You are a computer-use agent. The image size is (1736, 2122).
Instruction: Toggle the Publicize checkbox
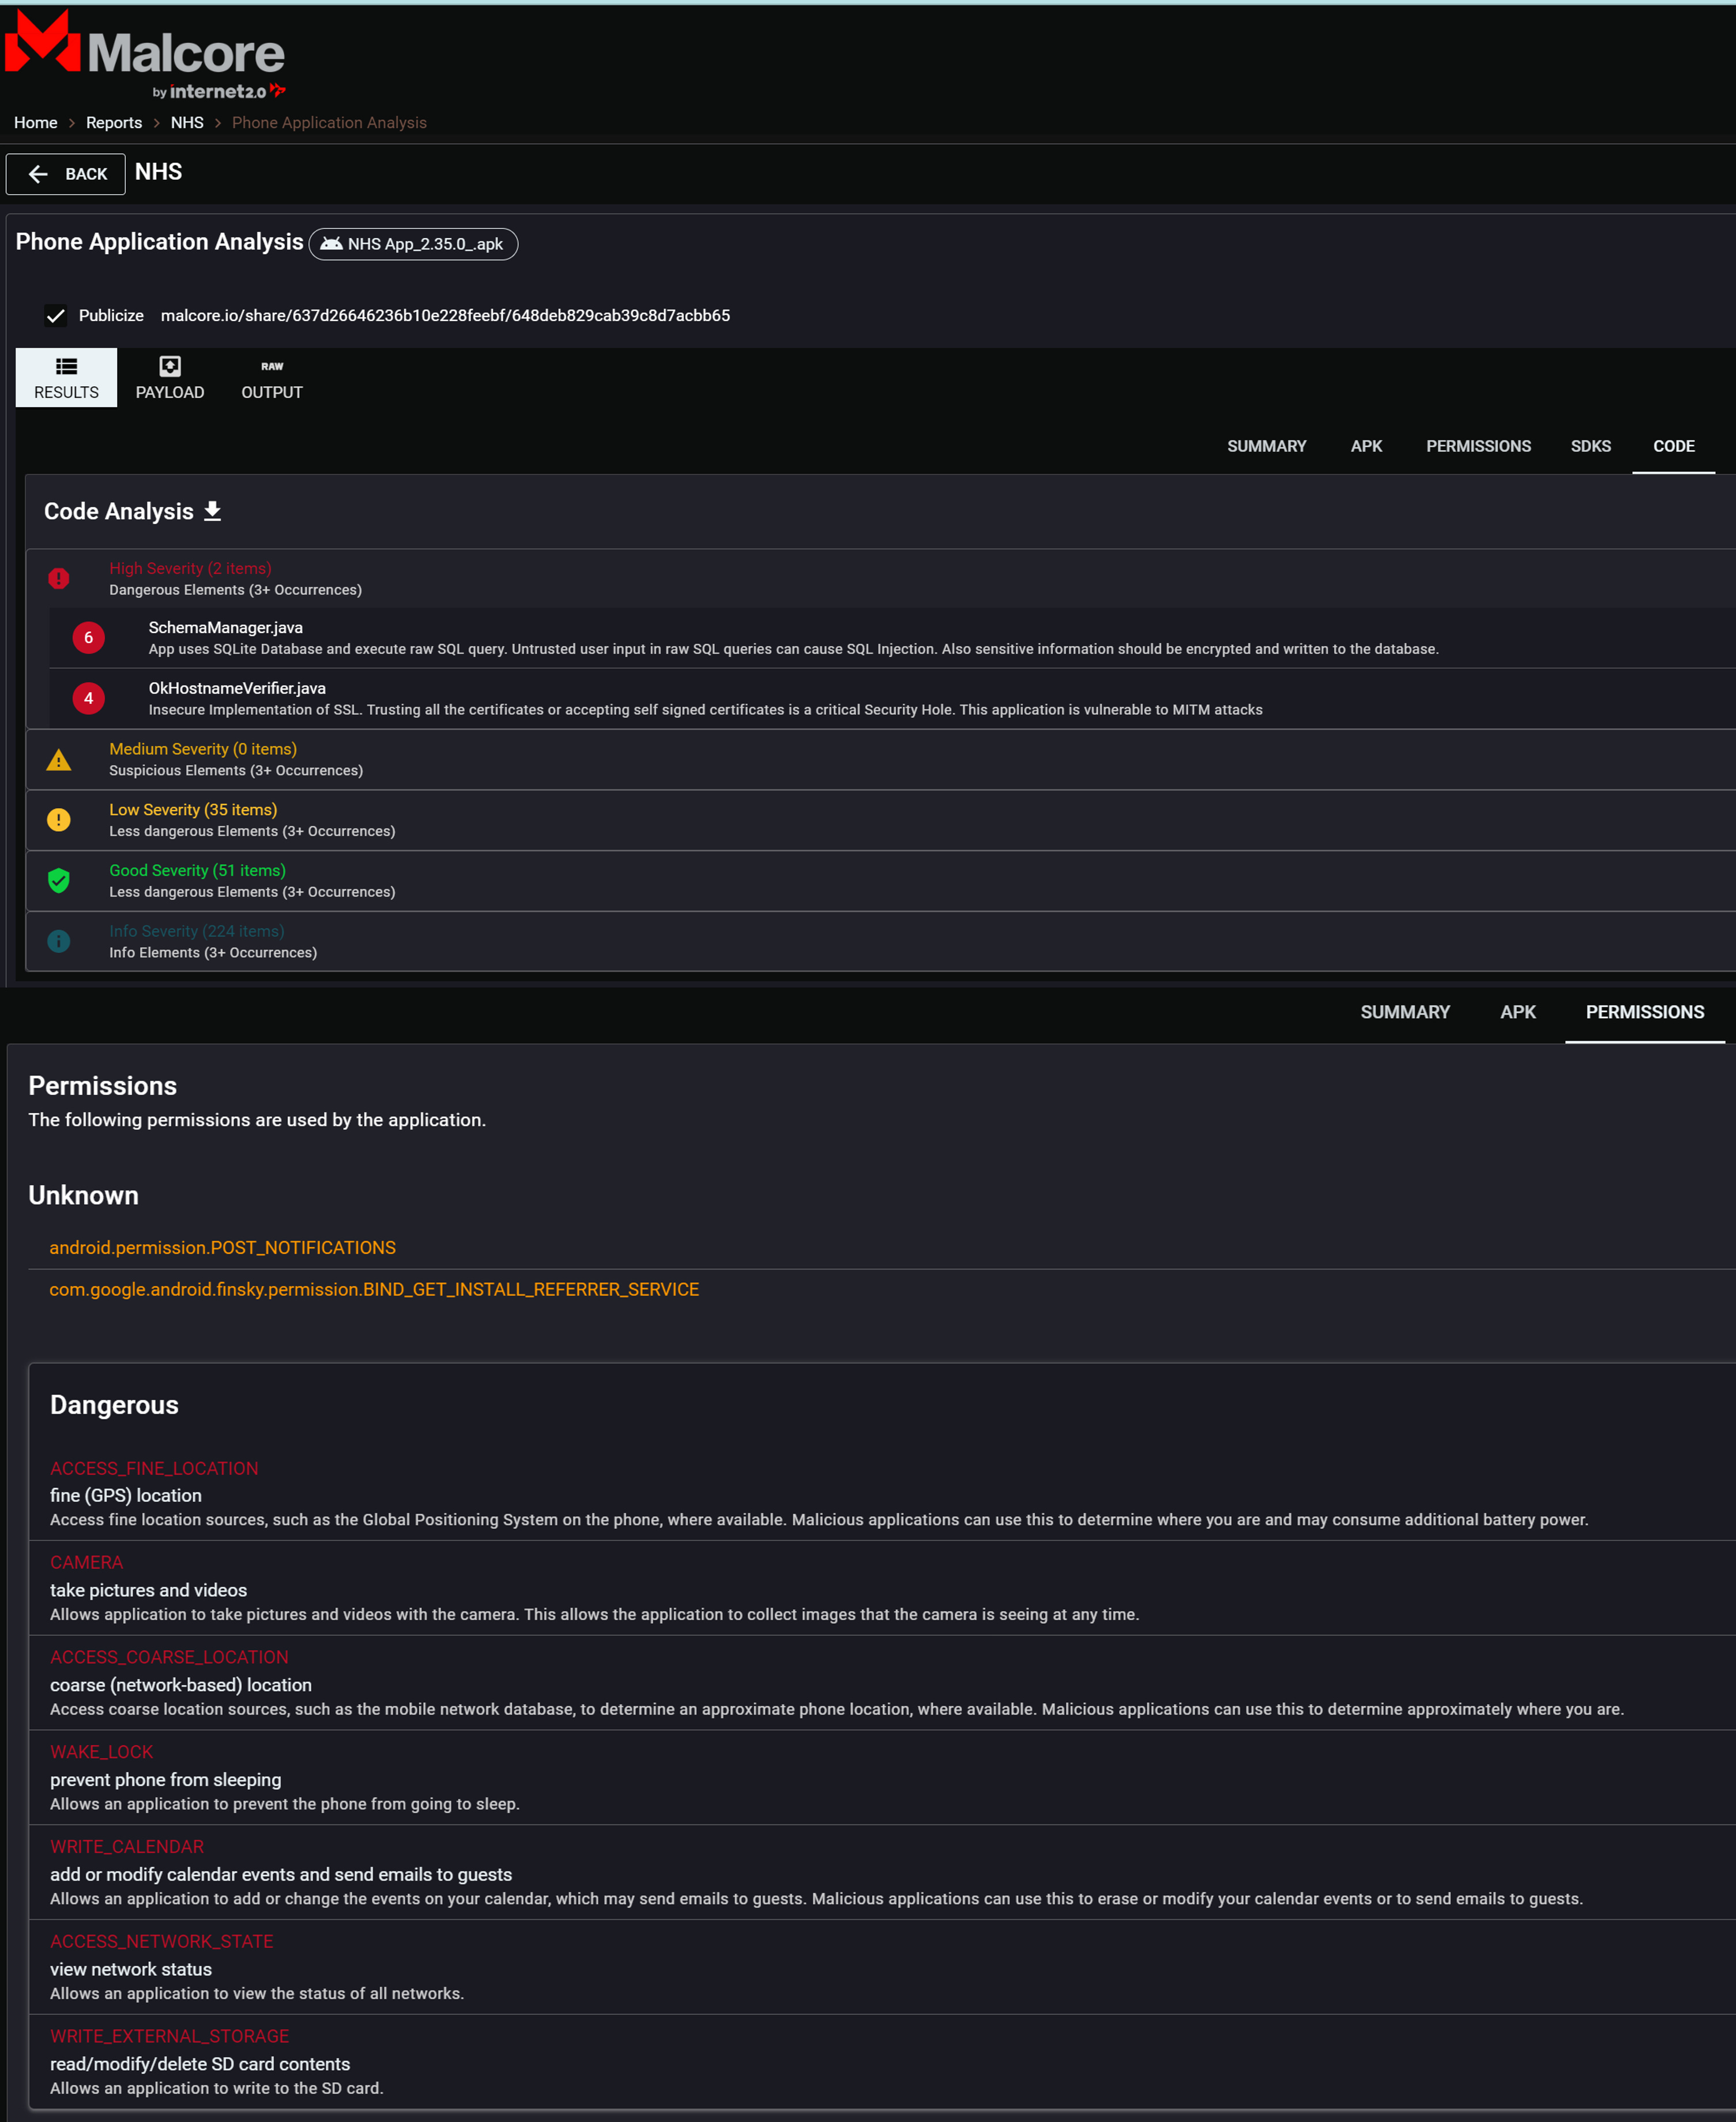click(x=56, y=316)
